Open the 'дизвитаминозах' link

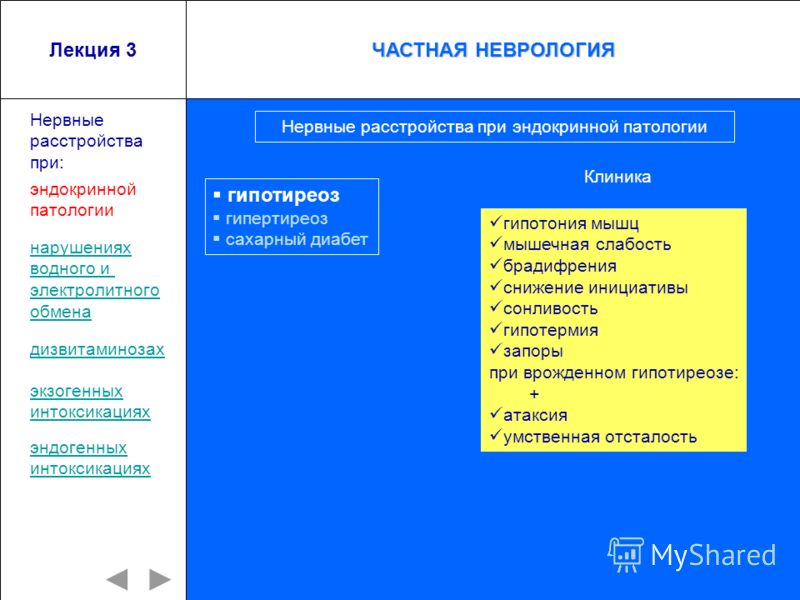(x=97, y=349)
